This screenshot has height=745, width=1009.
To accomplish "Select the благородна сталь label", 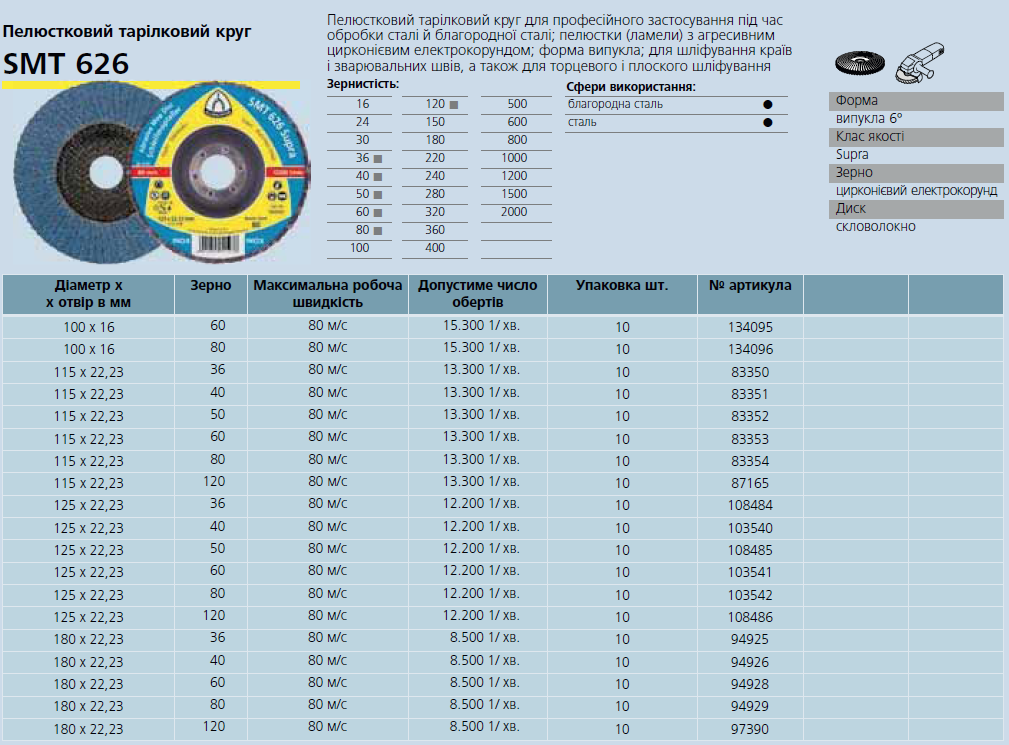I will 615,104.
